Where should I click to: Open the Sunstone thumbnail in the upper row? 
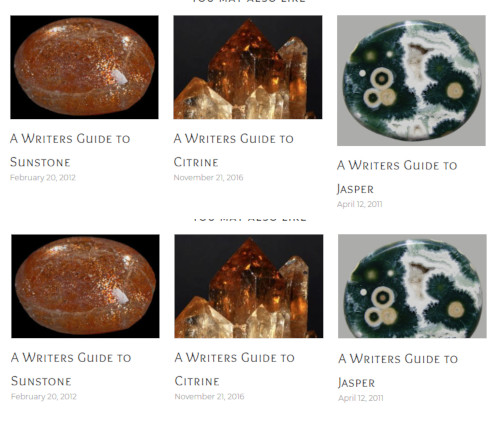(84, 67)
